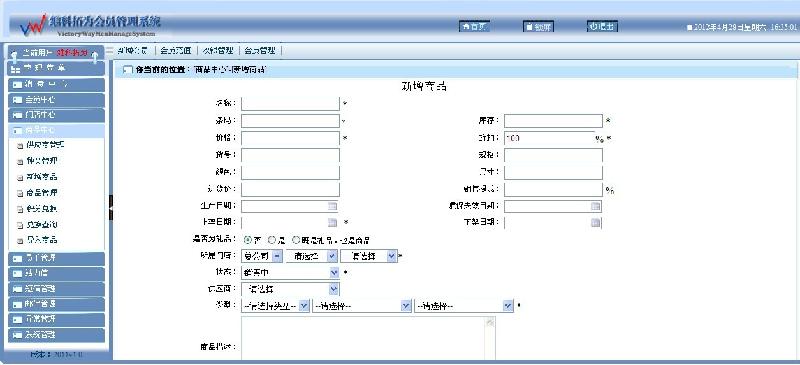The width and height of the screenshot is (800, 365).
Task: Open 导入商品 under 商品中心
Action: (42, 240)
